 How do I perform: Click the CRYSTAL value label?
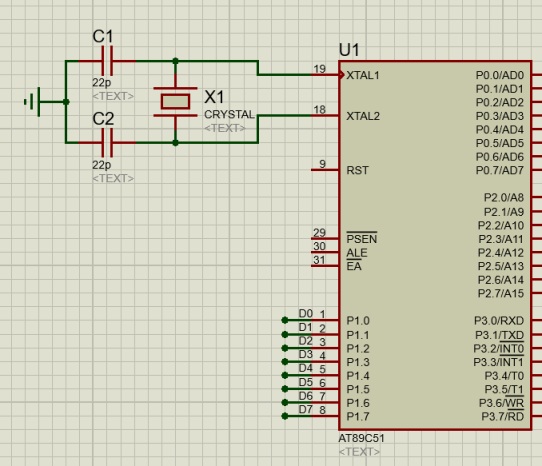pyautogui.click(x=229, y=114)
